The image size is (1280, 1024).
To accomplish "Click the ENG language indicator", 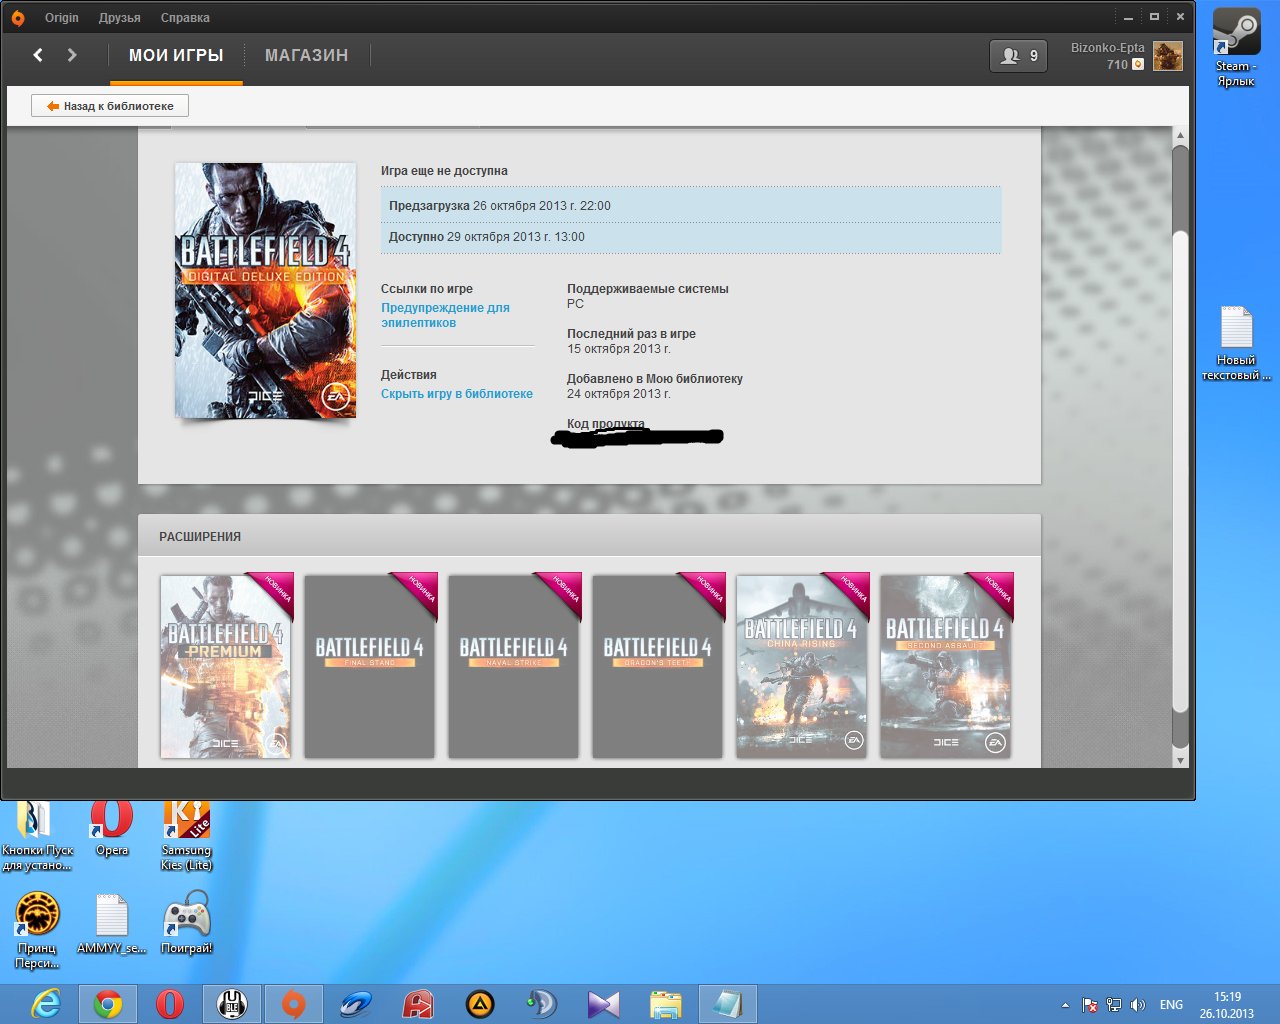I will click(x=1171, y=1005).
